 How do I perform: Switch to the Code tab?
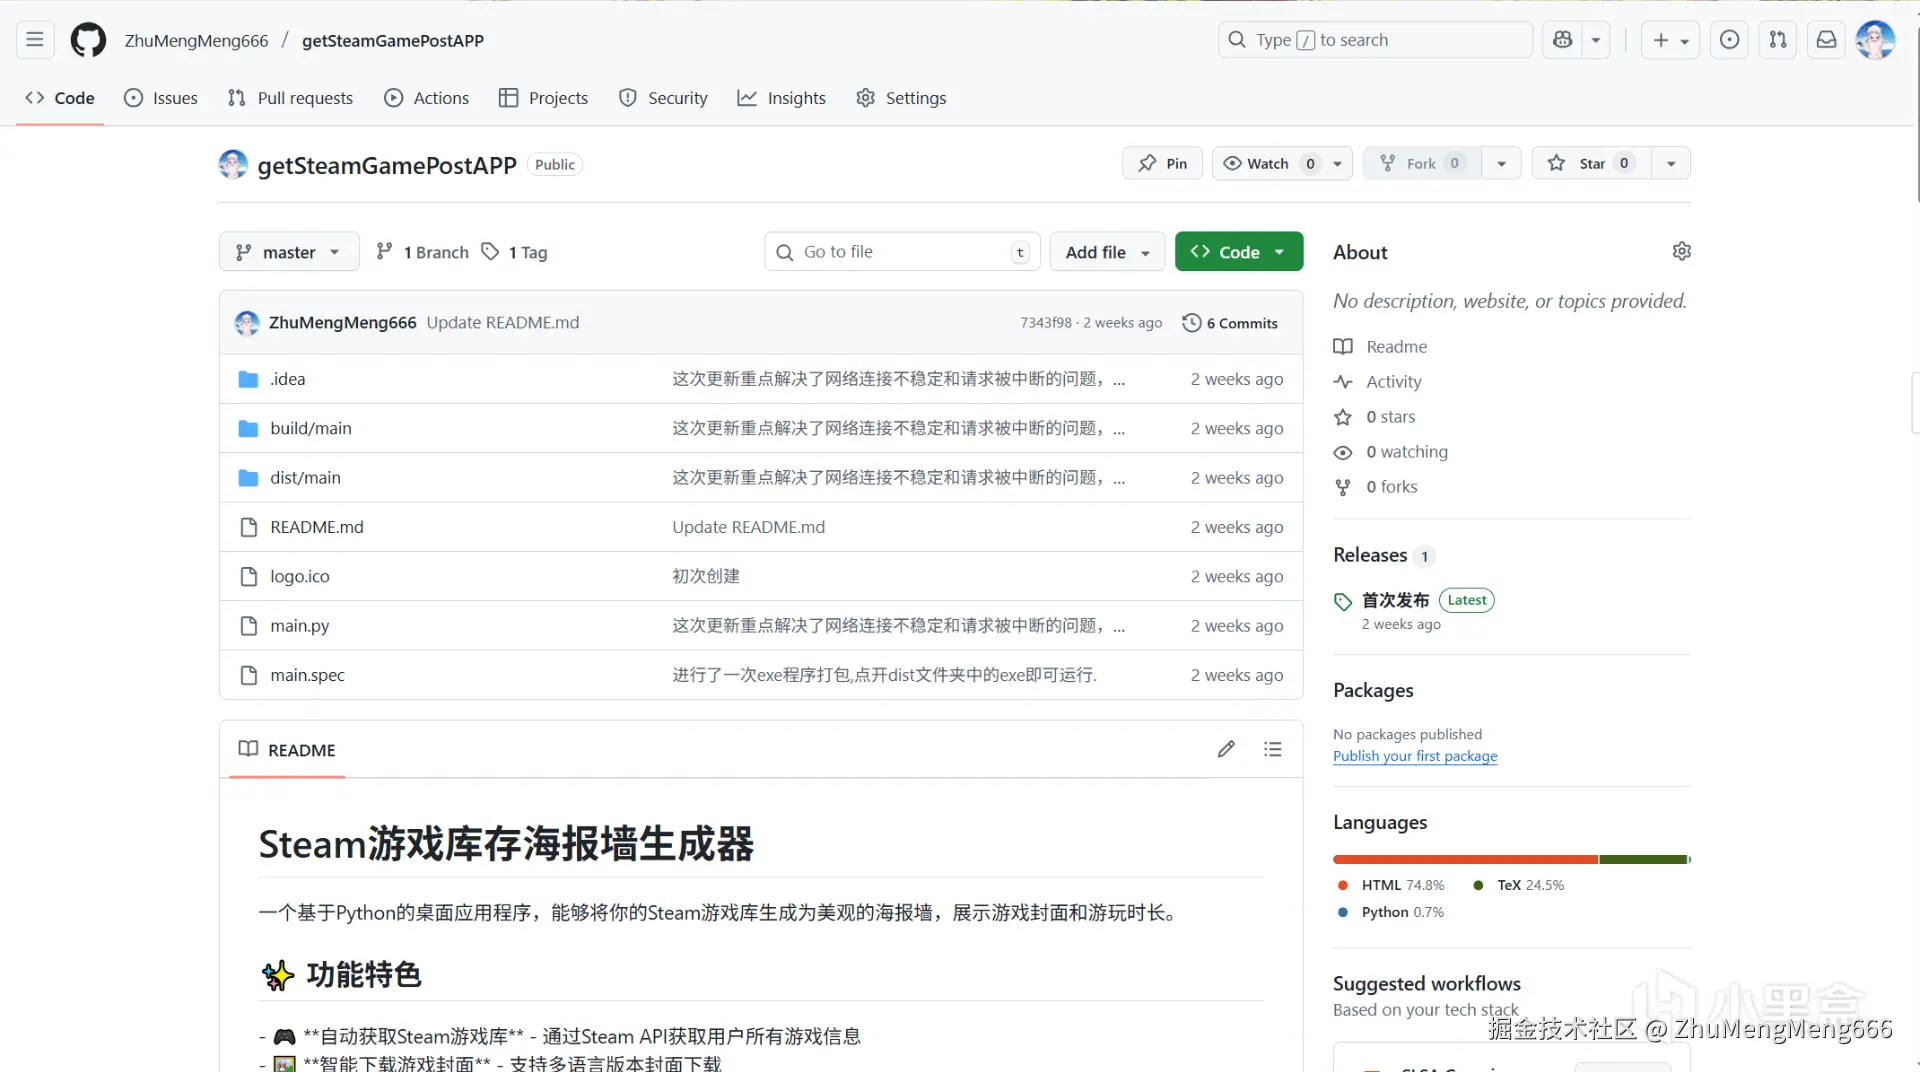coord(60,98)
